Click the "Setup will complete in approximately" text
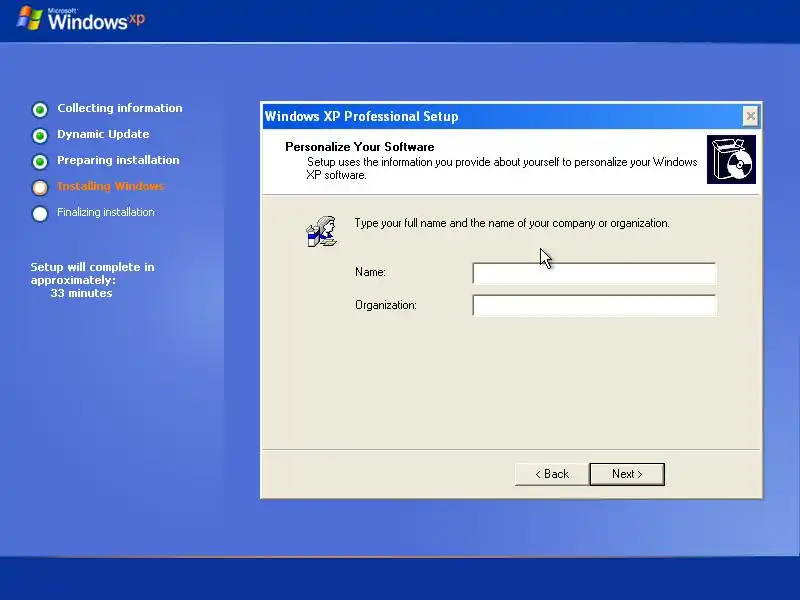Viewport: 800px width, 600px height. coord(92,273)
